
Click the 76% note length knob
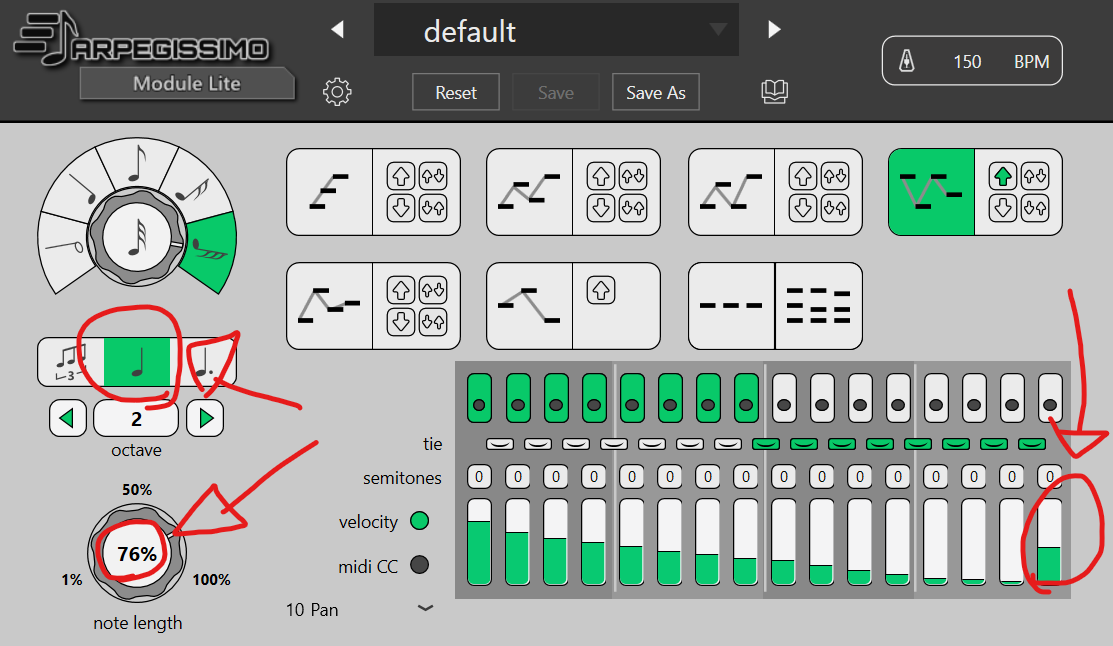pos(136,553)
